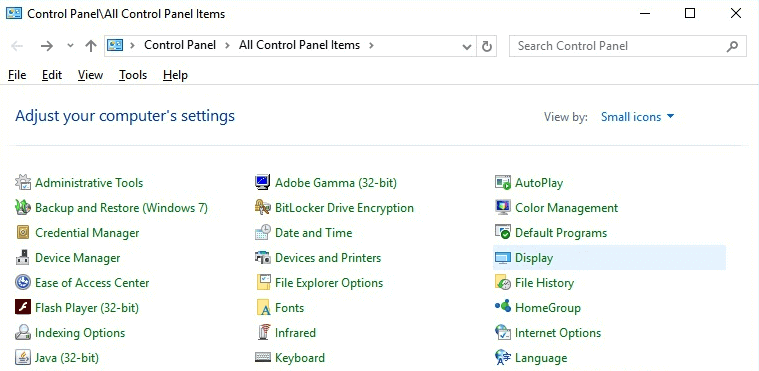Open the HomeGroup link
The image size is (759, 371).
click(x=547, y=308)
